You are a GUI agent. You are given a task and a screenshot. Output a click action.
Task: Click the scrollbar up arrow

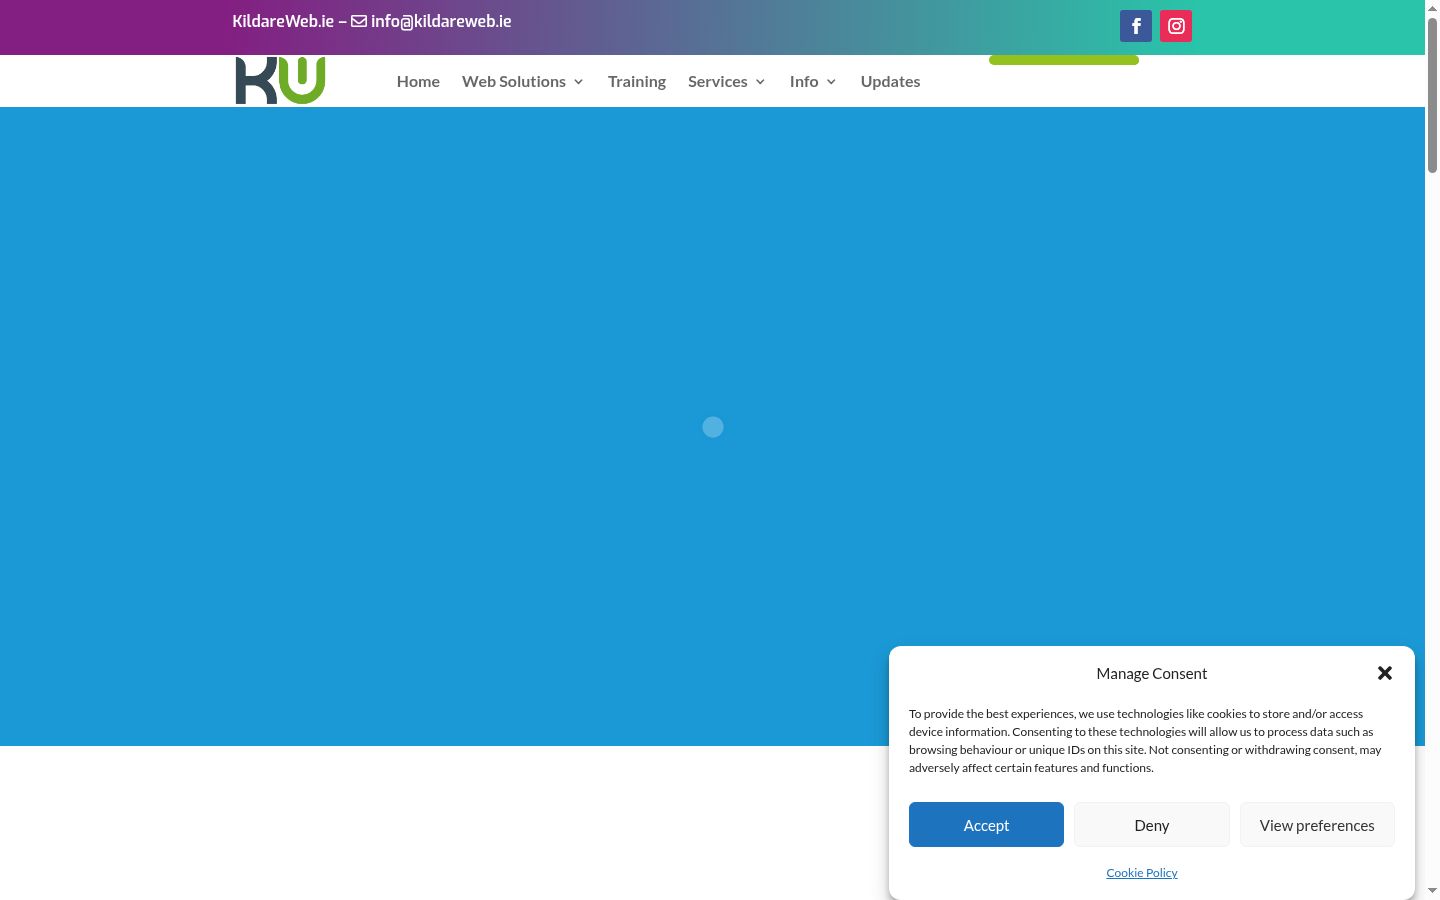pos(1432,7)
